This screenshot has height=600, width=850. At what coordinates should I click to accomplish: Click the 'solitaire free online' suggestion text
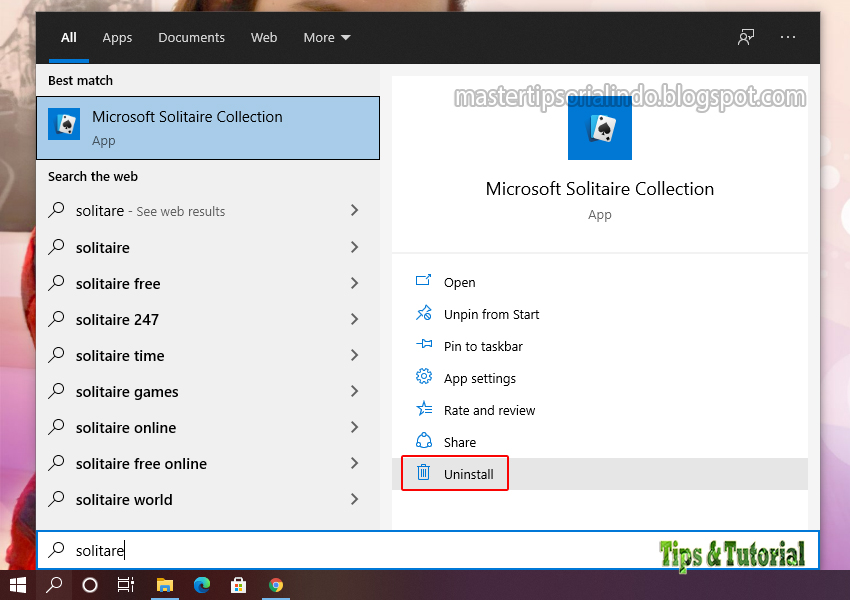click(x=141, y=463)
